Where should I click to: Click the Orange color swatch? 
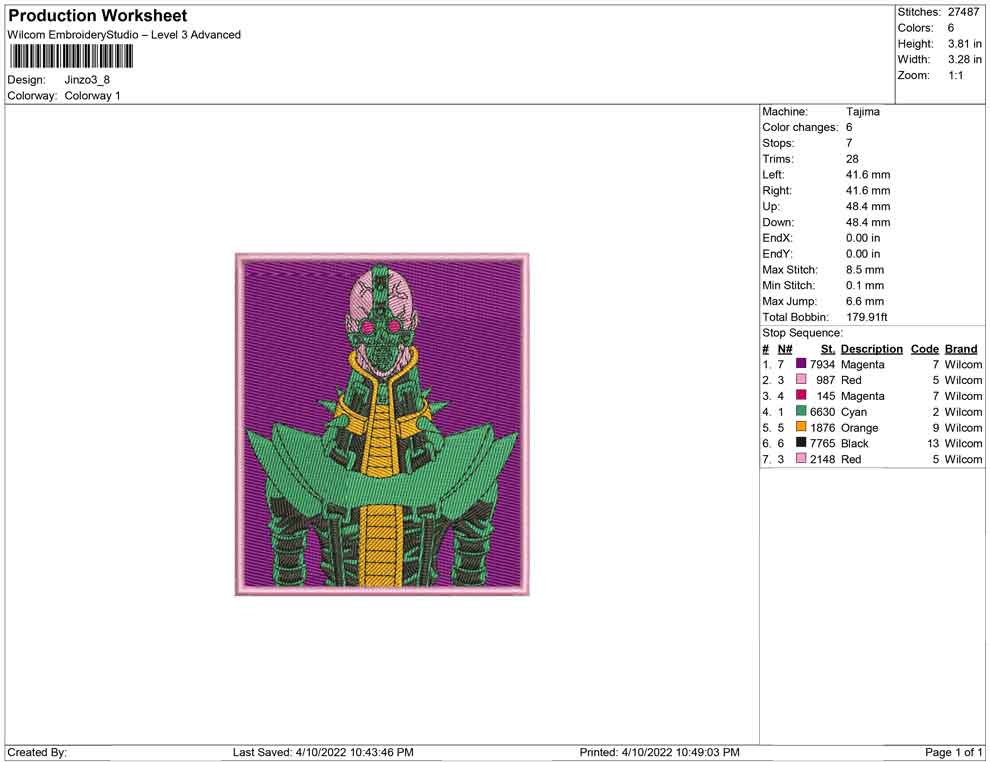coord(801,426)
